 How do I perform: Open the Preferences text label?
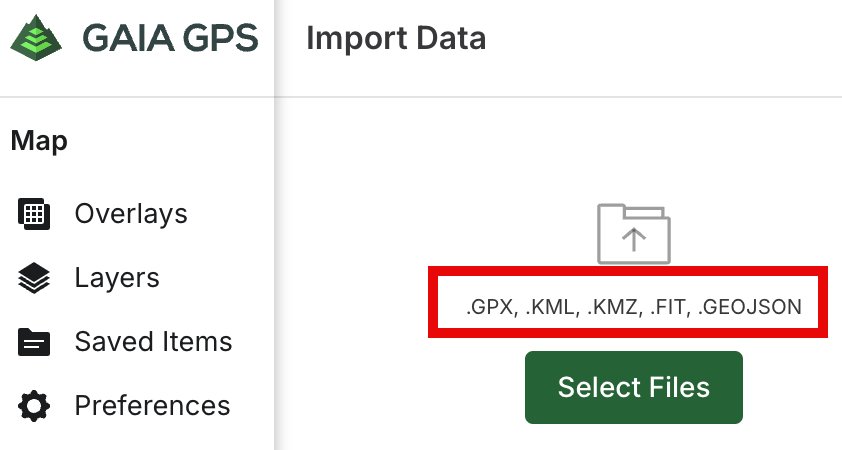click(153, 405)
